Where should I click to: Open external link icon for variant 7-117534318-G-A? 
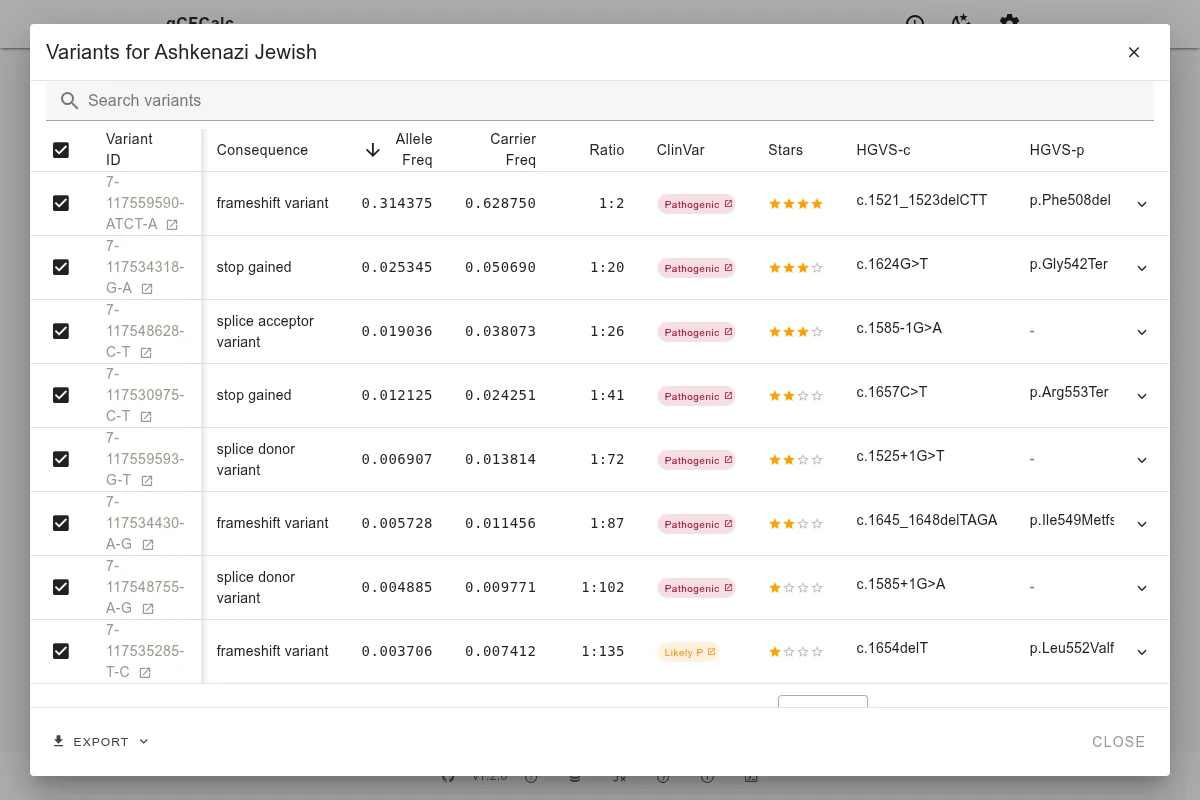[x=147, y=289]
